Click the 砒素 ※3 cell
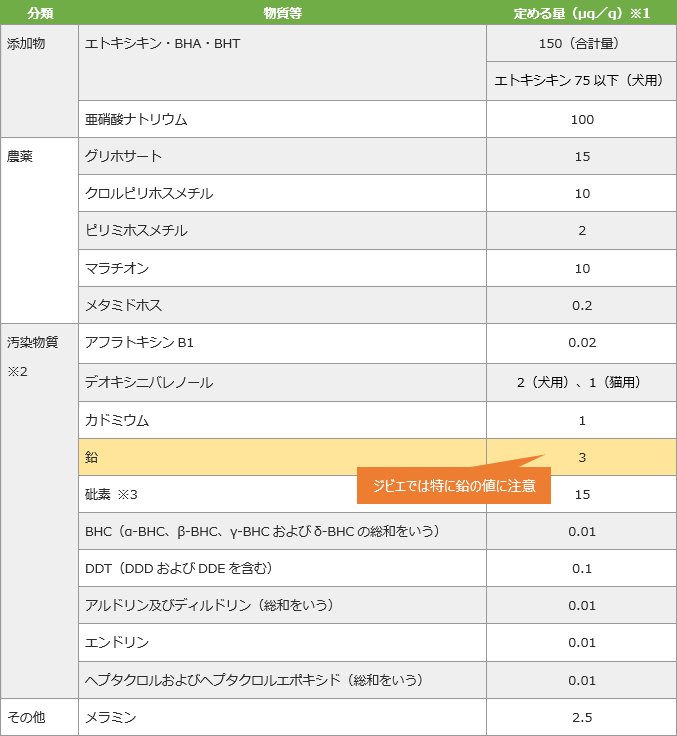This screenshot has height=736, width=677. pos(220,494)
